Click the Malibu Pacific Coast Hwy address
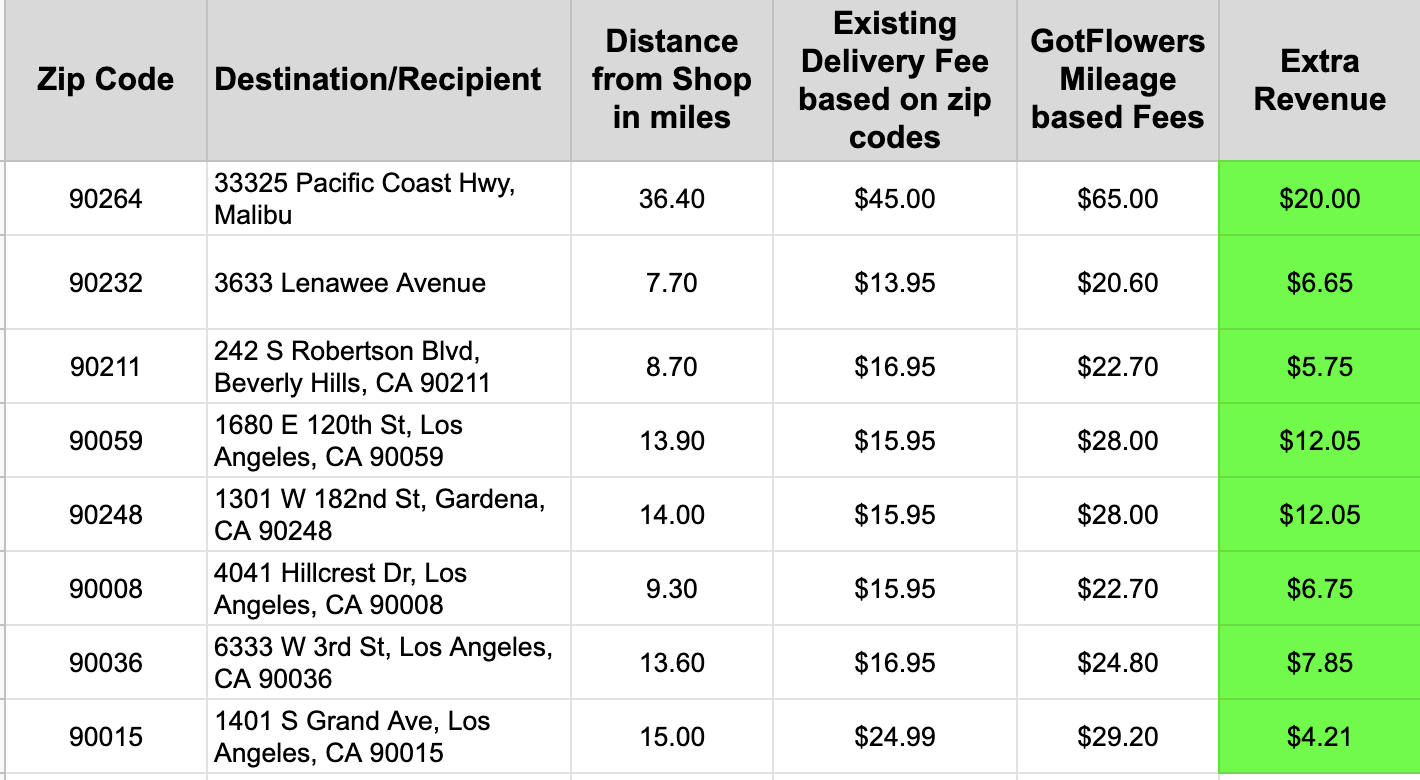Image resolution: width=1420 pixels, height=780 pixels. tap(365, 199)
